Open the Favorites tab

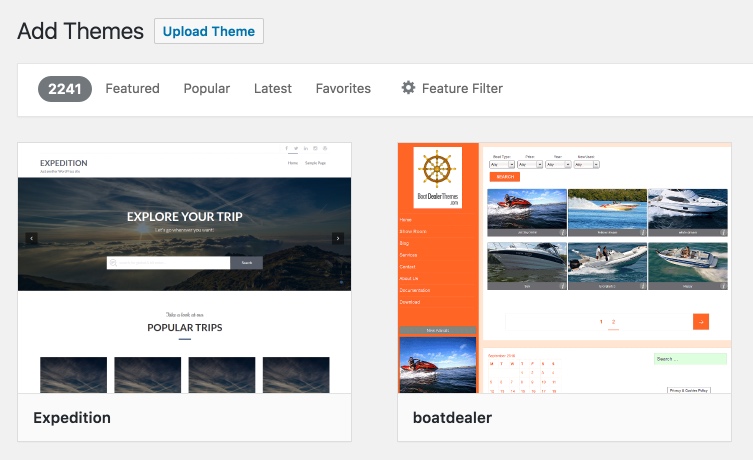pyautogui.click(x=343, y=88)
